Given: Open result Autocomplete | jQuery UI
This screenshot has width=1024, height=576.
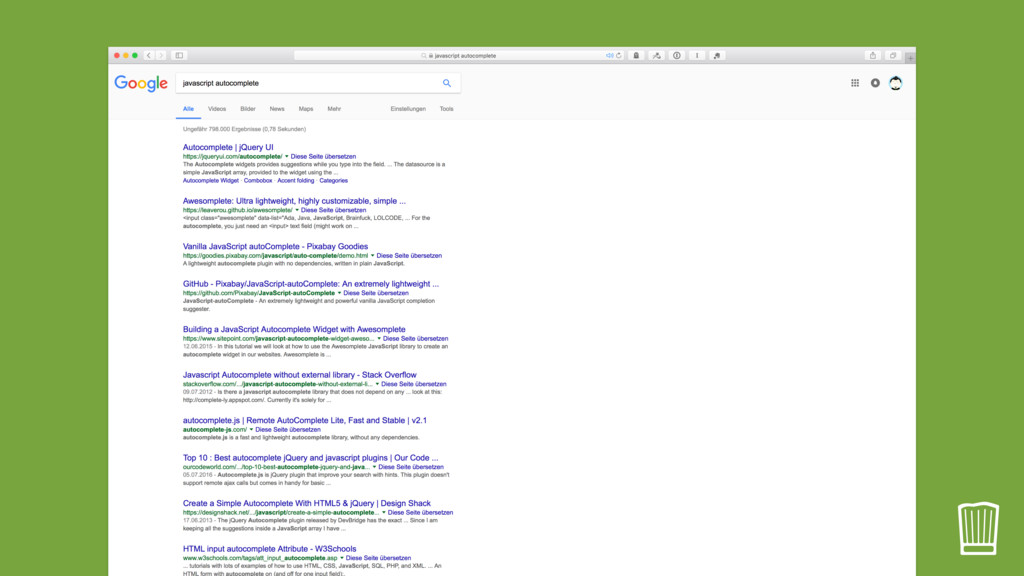Looking at the screenshot, I should 228,148.
